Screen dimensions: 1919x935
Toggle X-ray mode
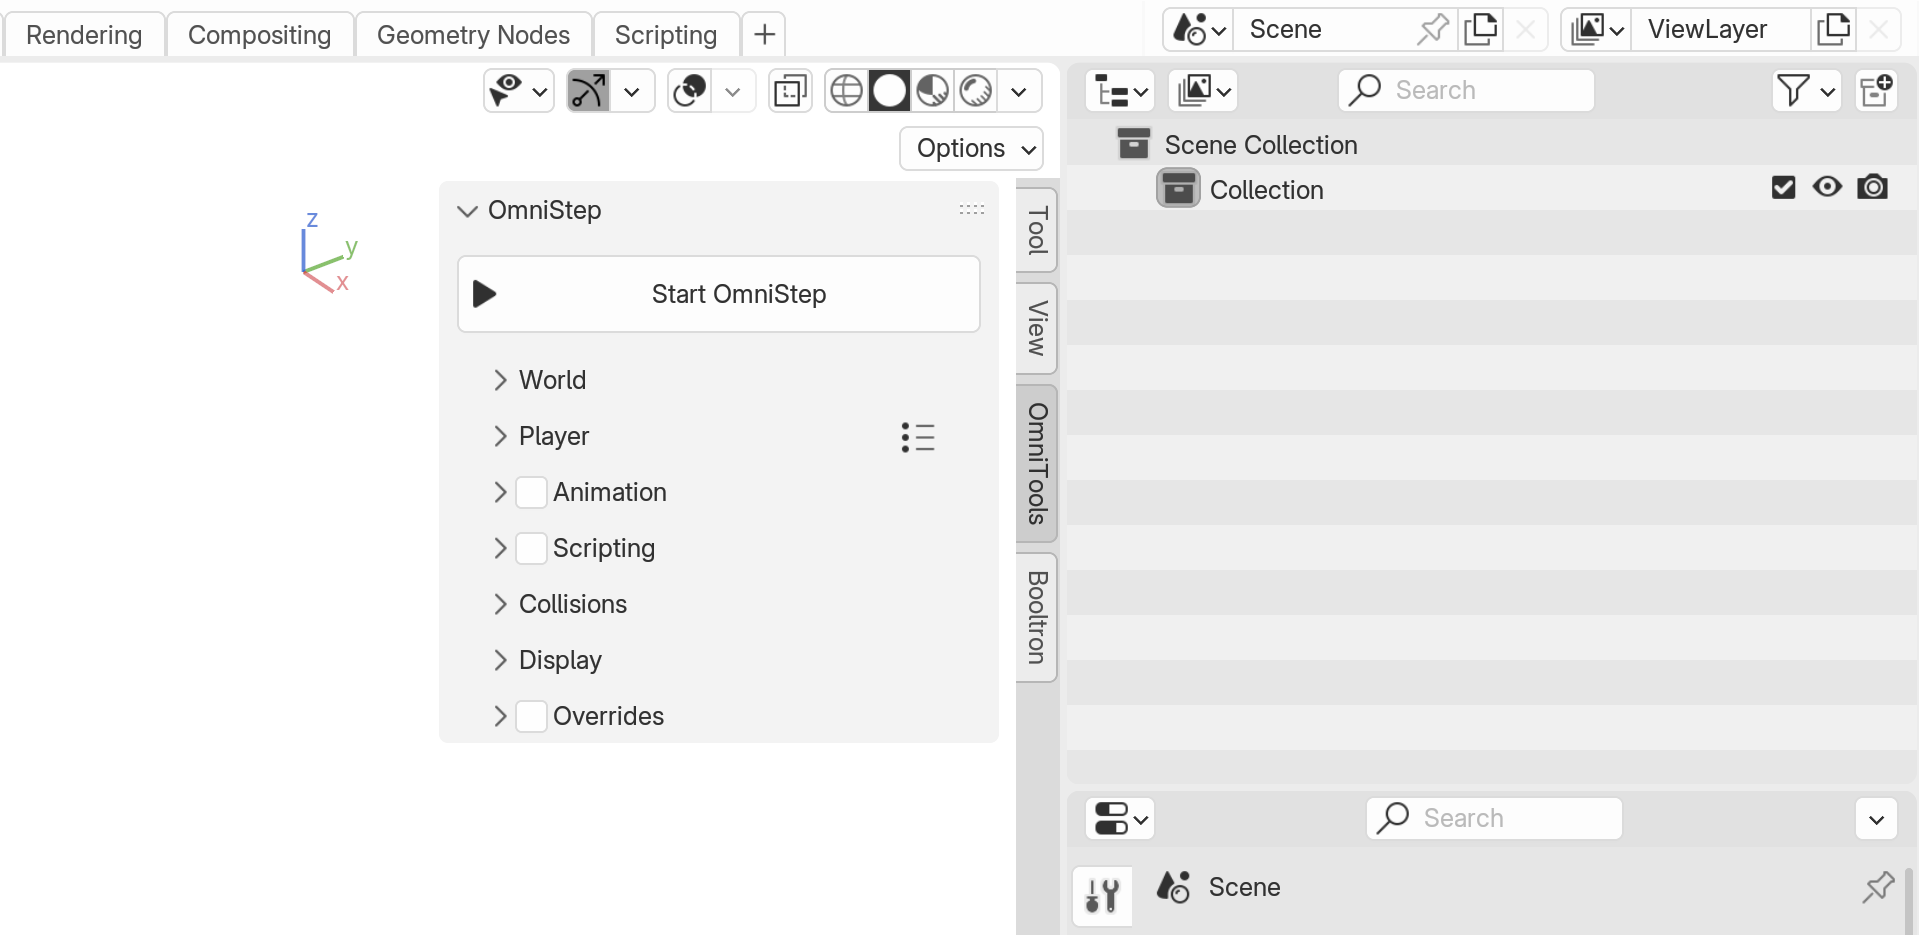[x=790, y=91]
